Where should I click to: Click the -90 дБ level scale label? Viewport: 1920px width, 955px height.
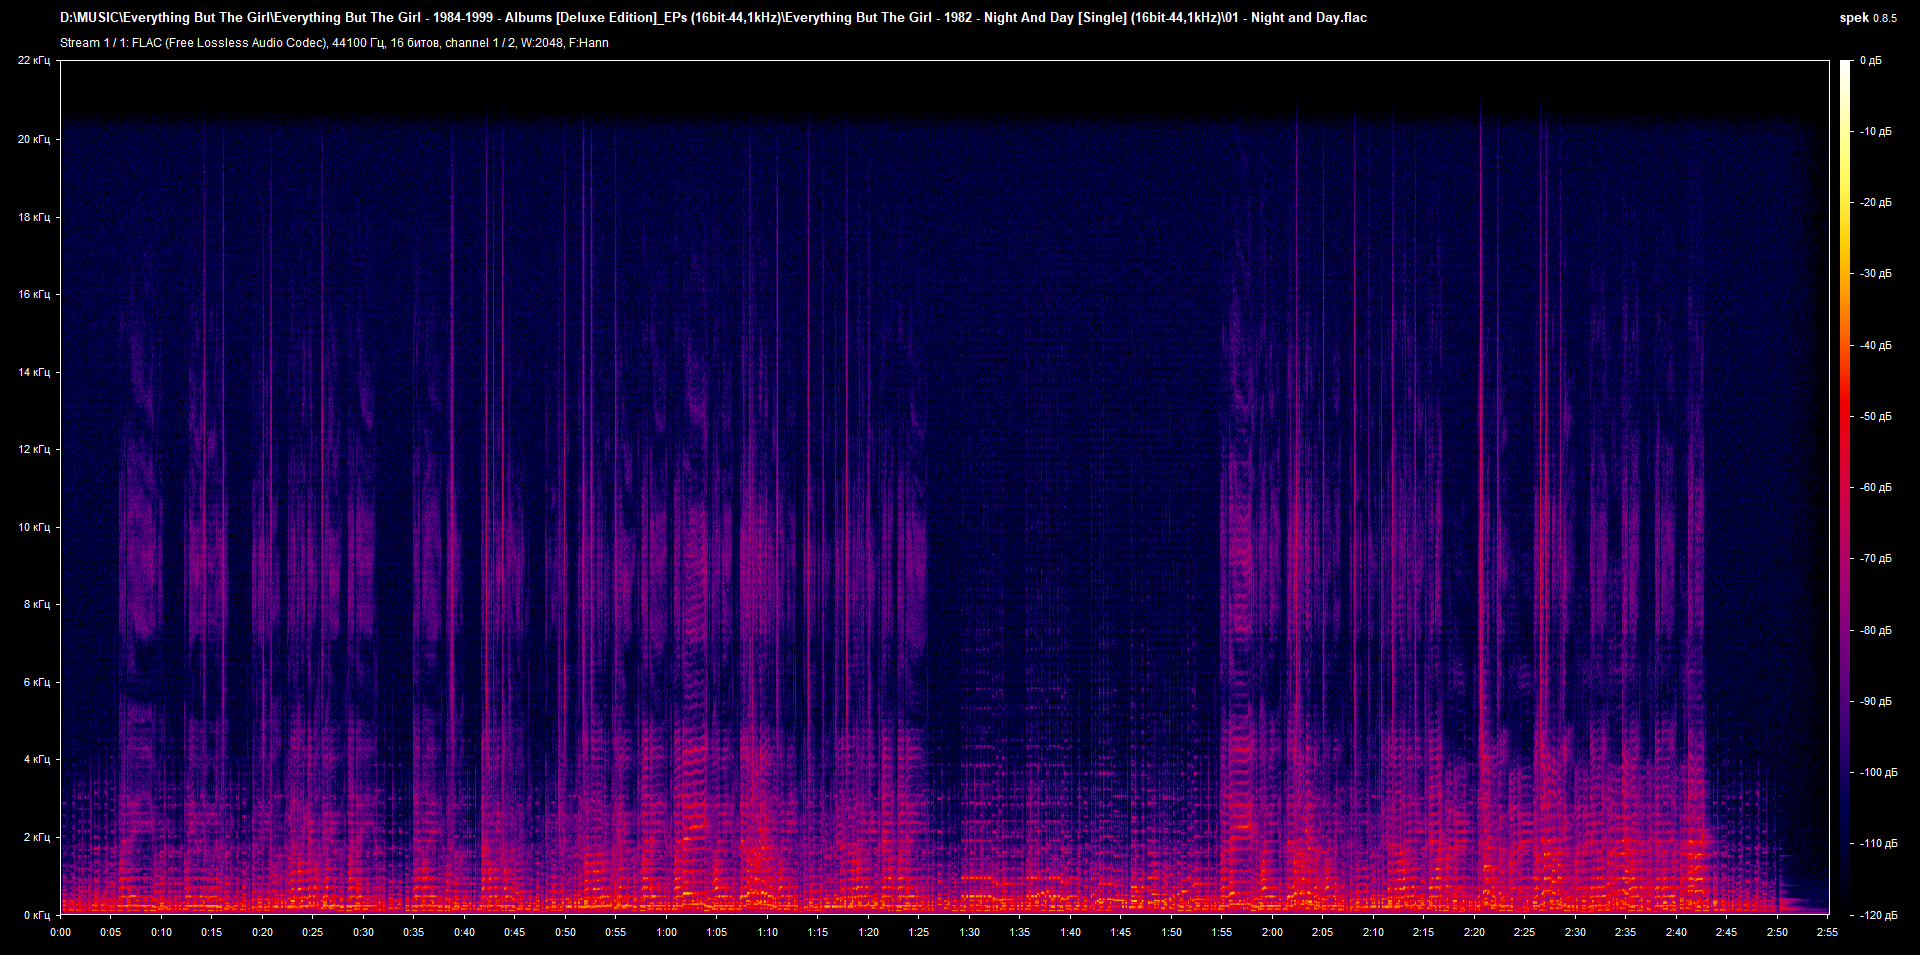click(x=1875, y=702)
